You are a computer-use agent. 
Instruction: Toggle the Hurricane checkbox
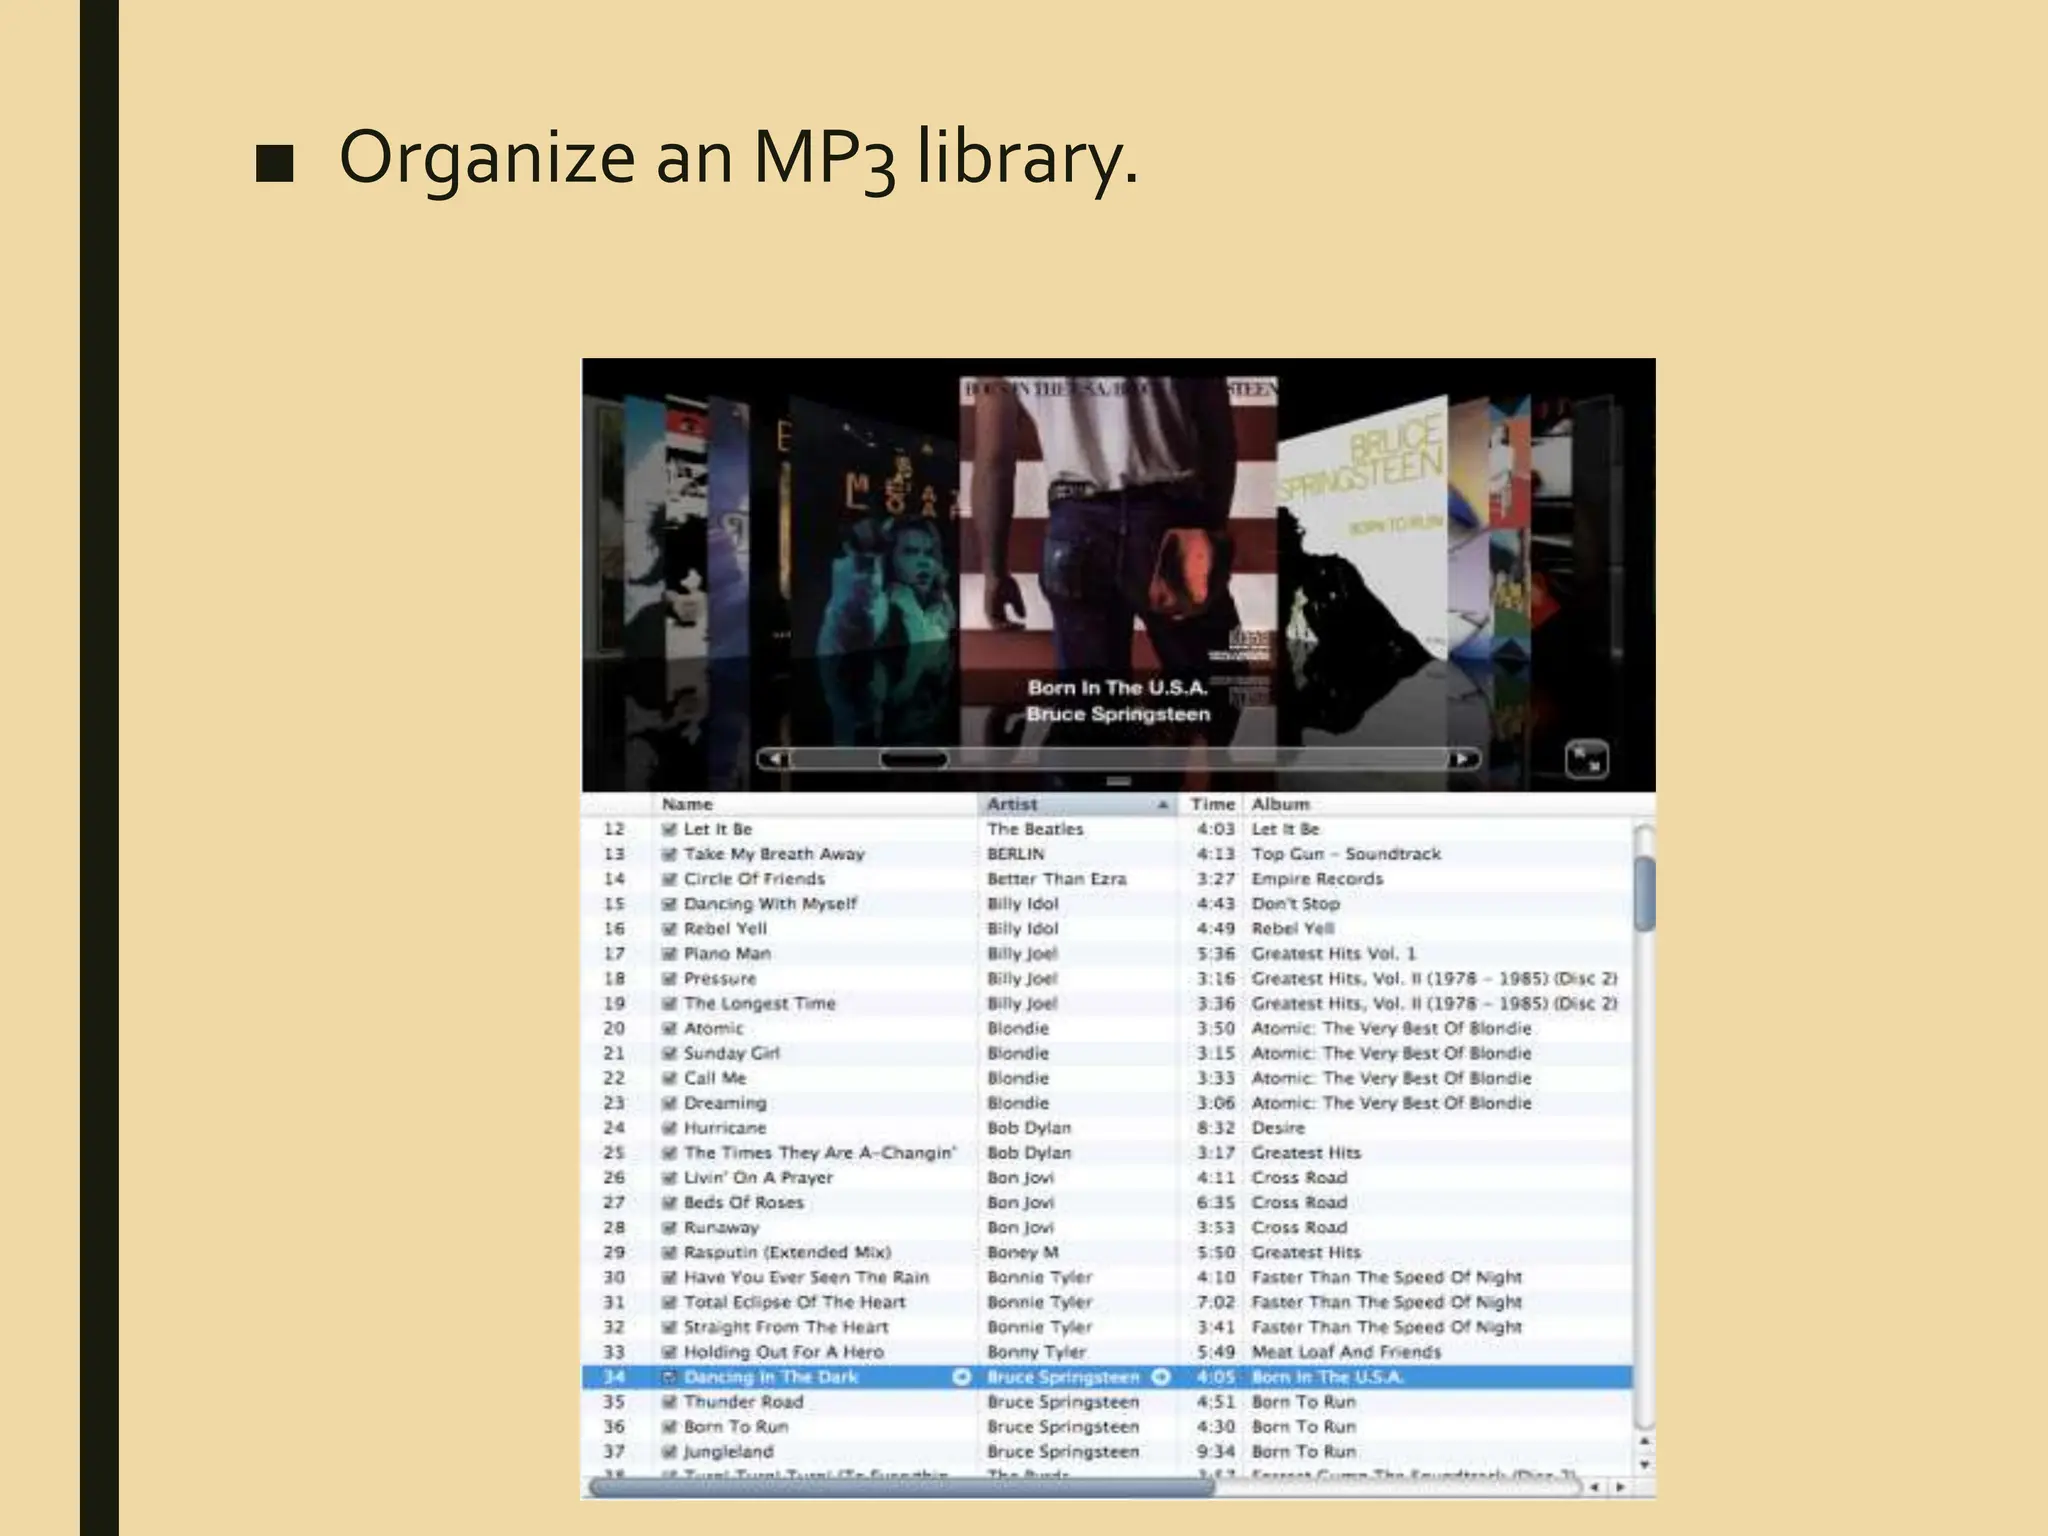pyautogui.click(x=669, y=1128)
